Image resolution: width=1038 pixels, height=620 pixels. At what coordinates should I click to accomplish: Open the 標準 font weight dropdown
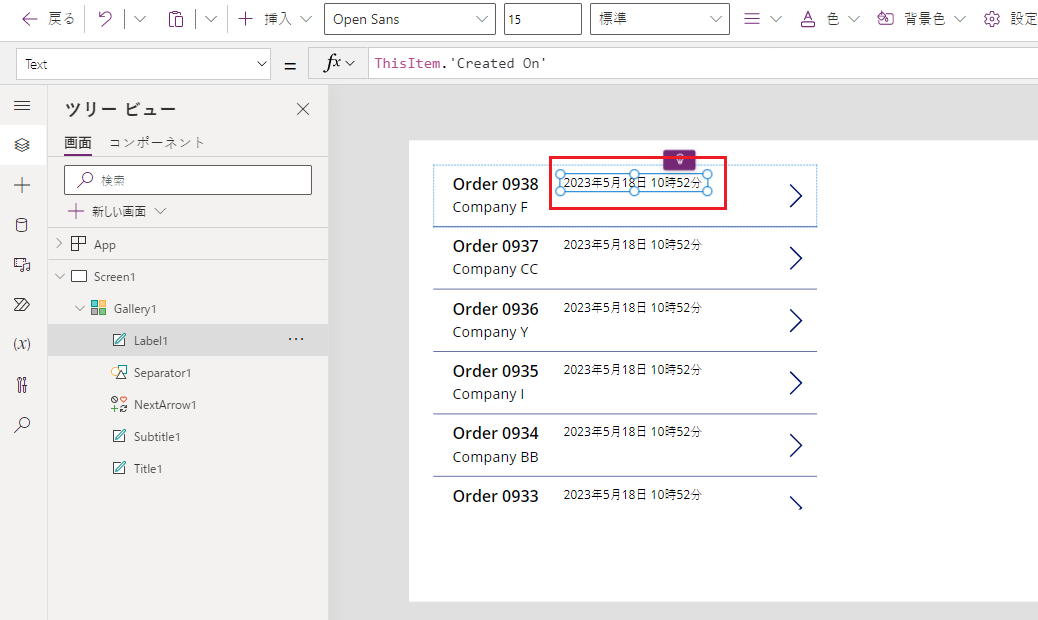659,19
